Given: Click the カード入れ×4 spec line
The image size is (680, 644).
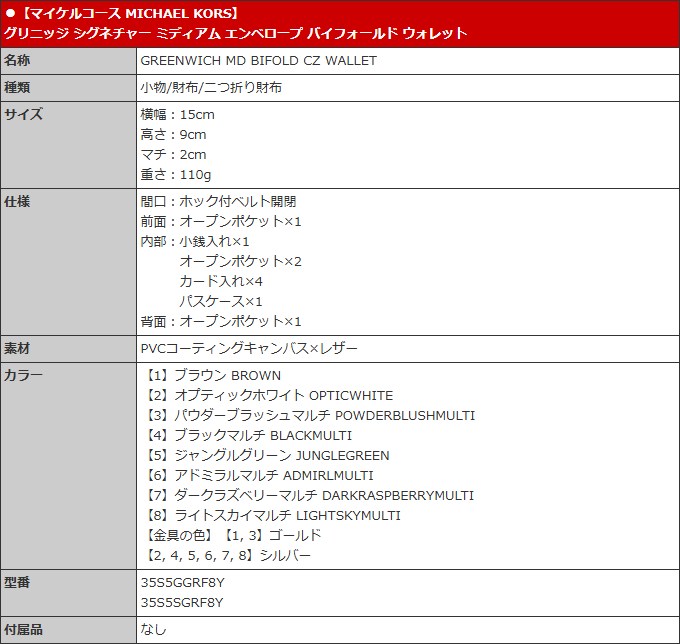Looking at the screenshot, I should coord(220,281).
